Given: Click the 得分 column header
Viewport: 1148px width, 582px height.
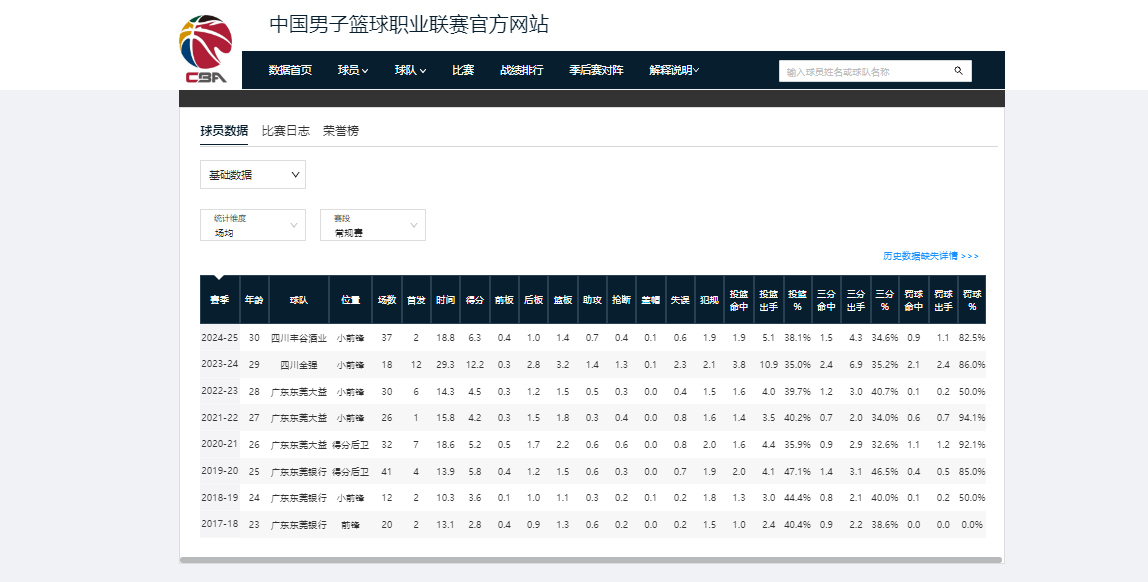Looking at the screenshot, I should [475, 300].
